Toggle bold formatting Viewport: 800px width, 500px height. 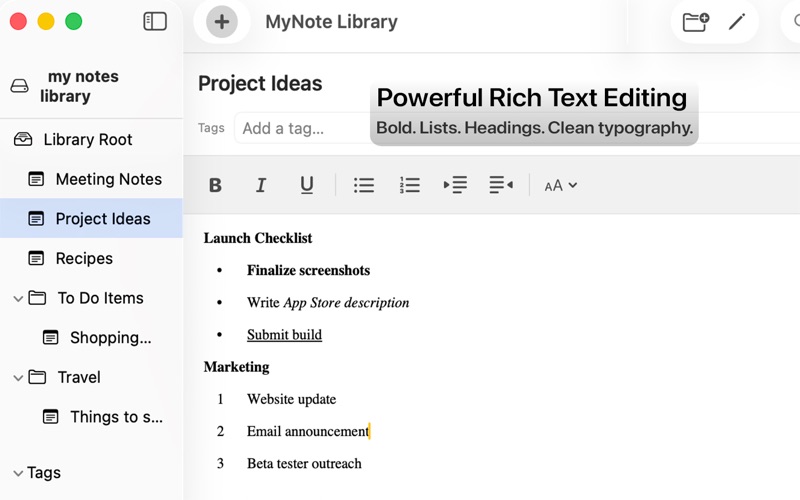pyautogui.click(x=215, y=185)
